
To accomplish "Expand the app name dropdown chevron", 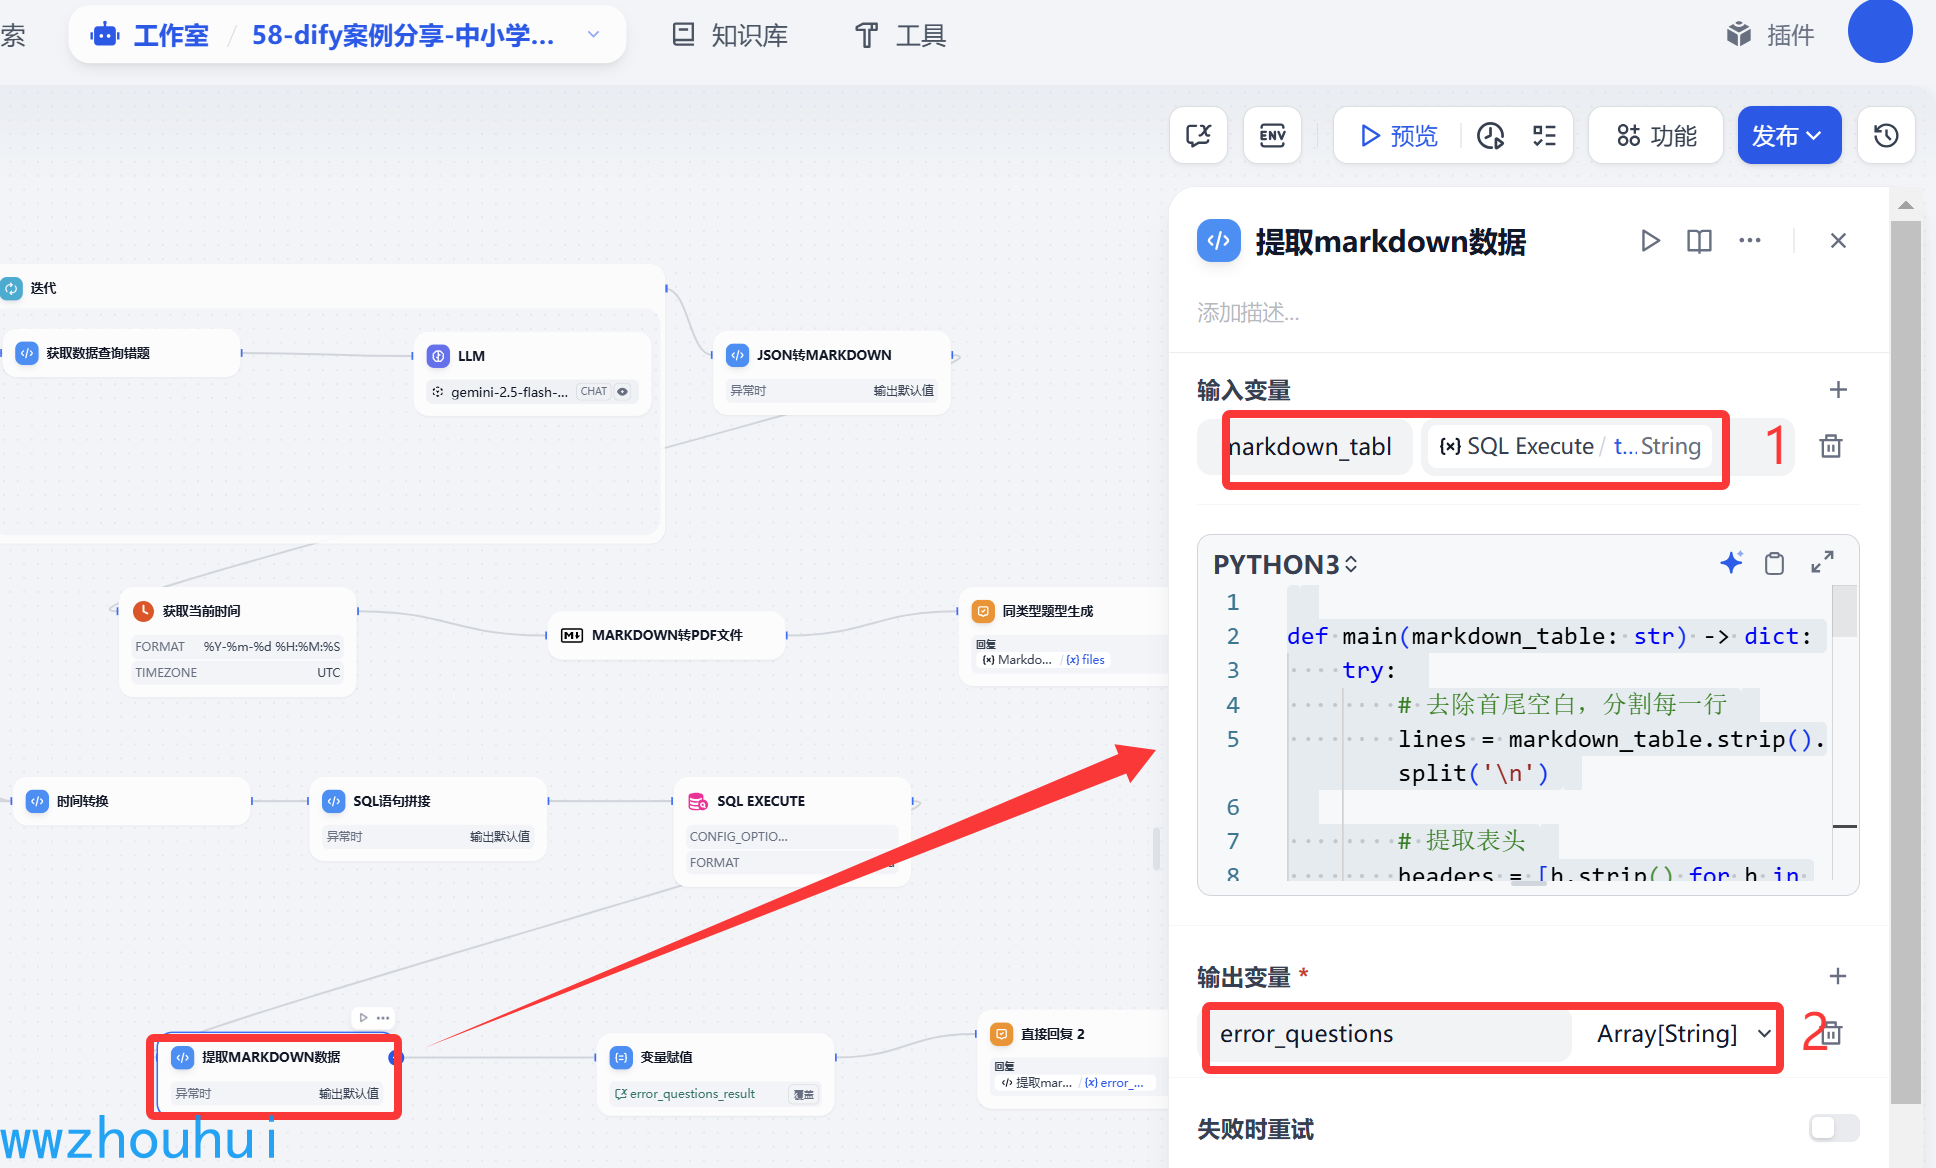I will (593, 35).
